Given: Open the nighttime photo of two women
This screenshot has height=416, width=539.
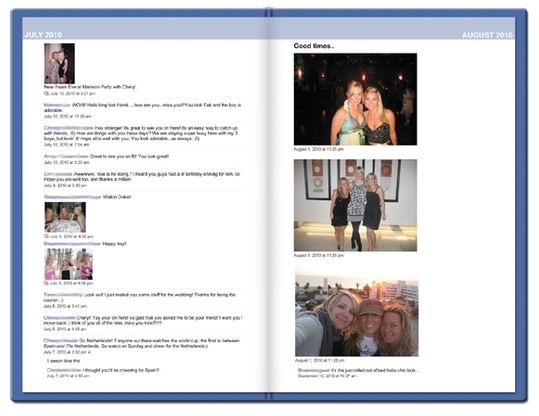Looking at the screenshot, I should [x=355, y=99].
